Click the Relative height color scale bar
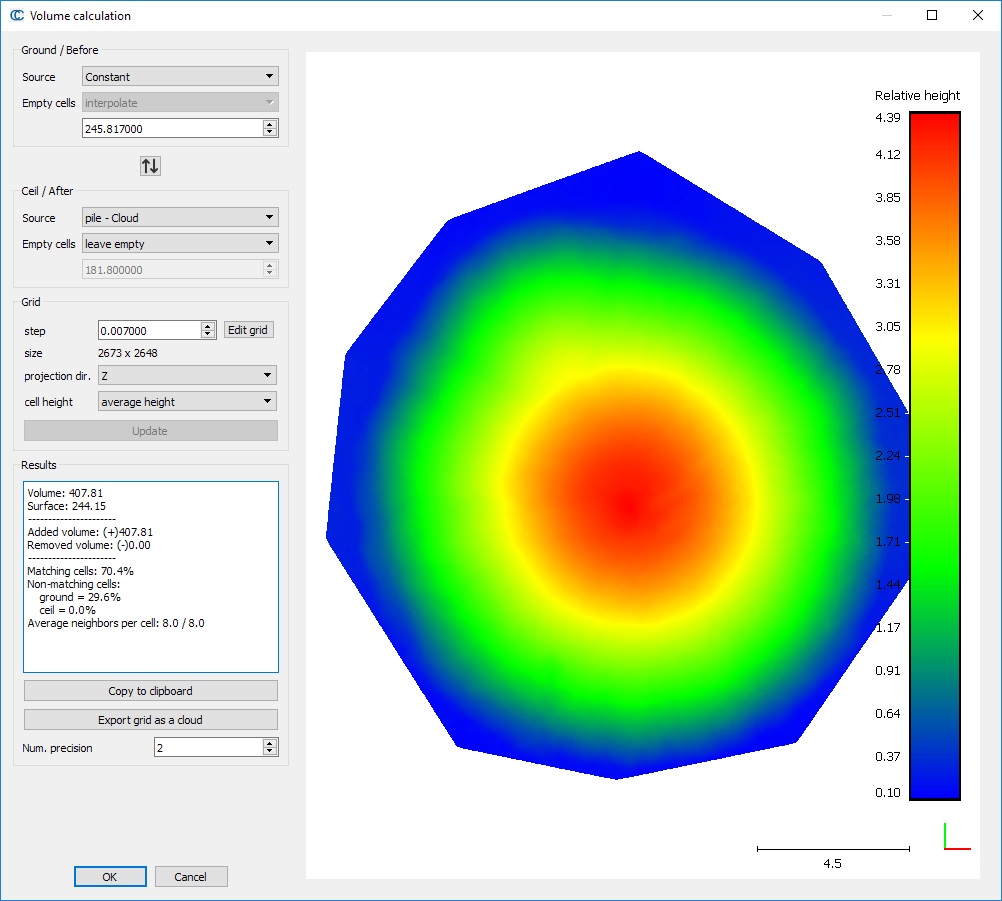 coord(935,455)
